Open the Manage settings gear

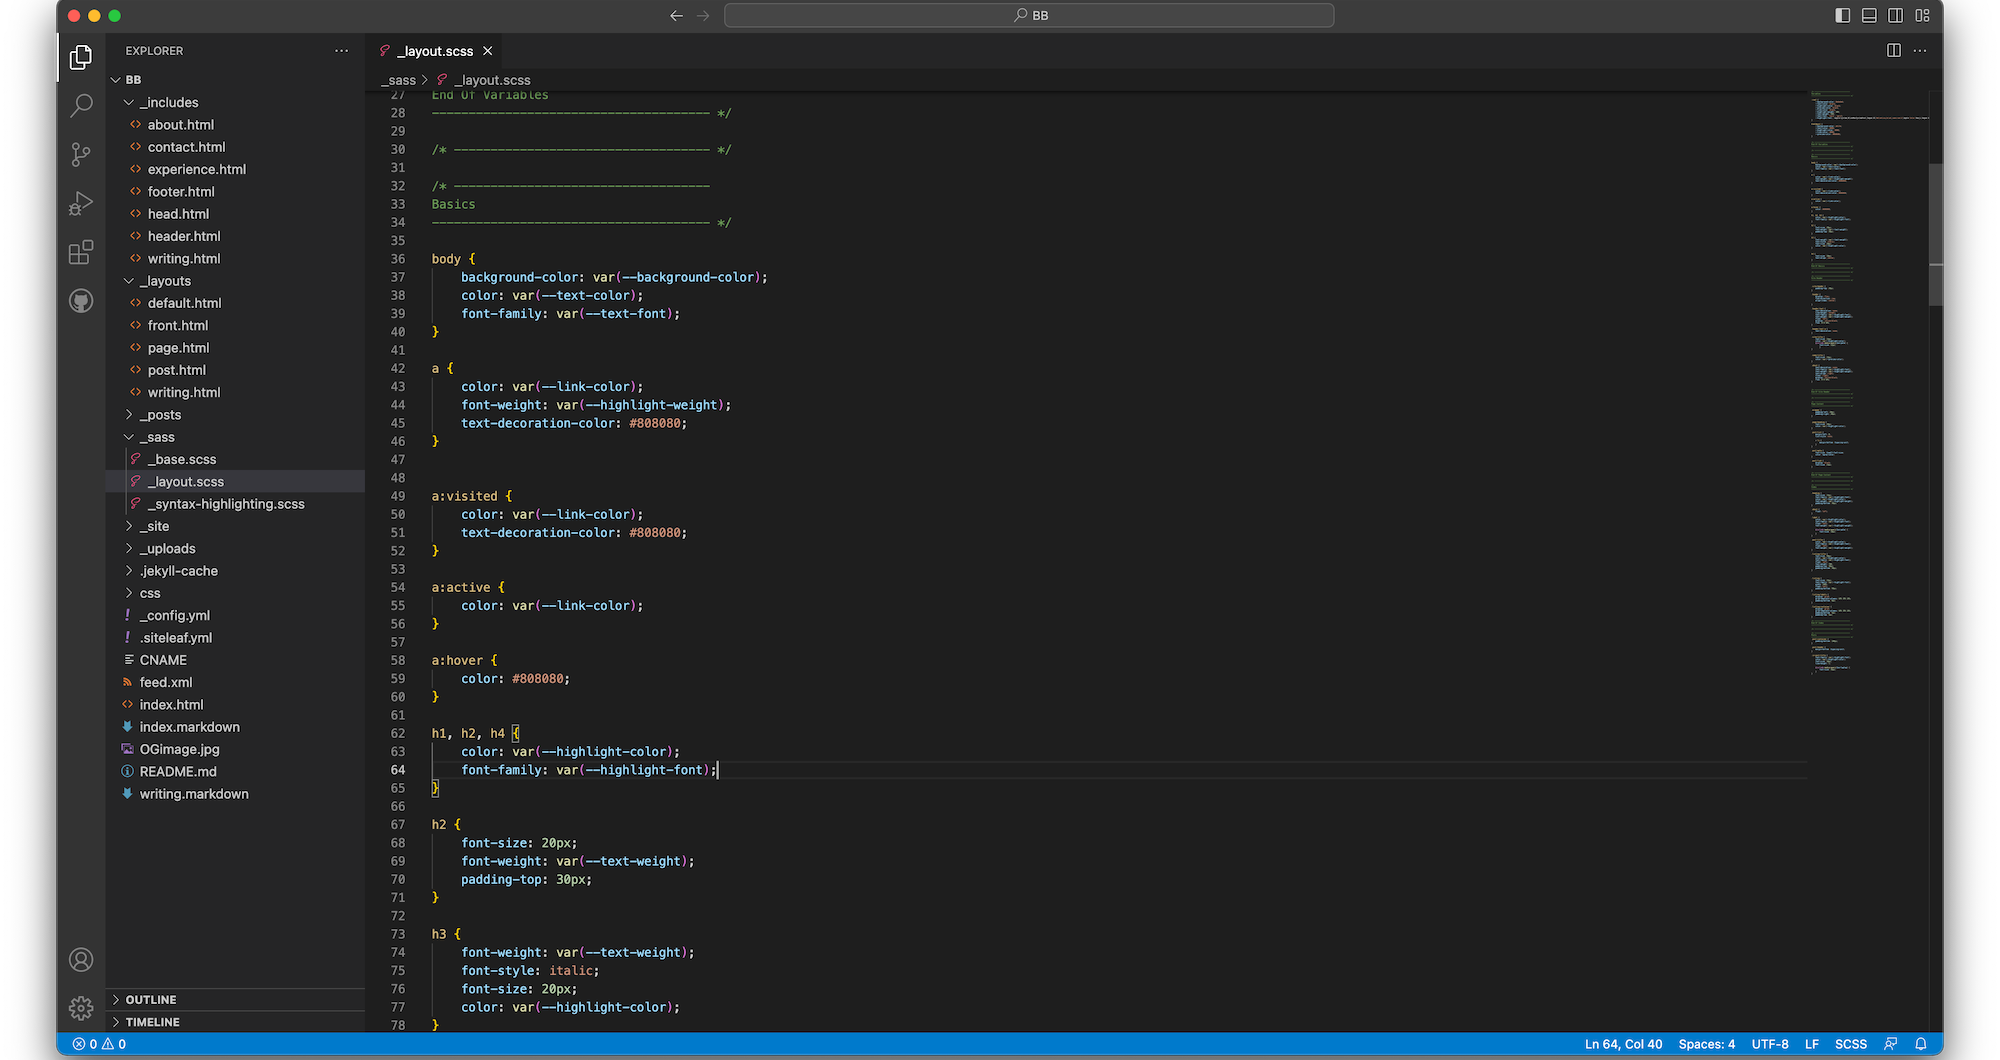click(80, 1008)
